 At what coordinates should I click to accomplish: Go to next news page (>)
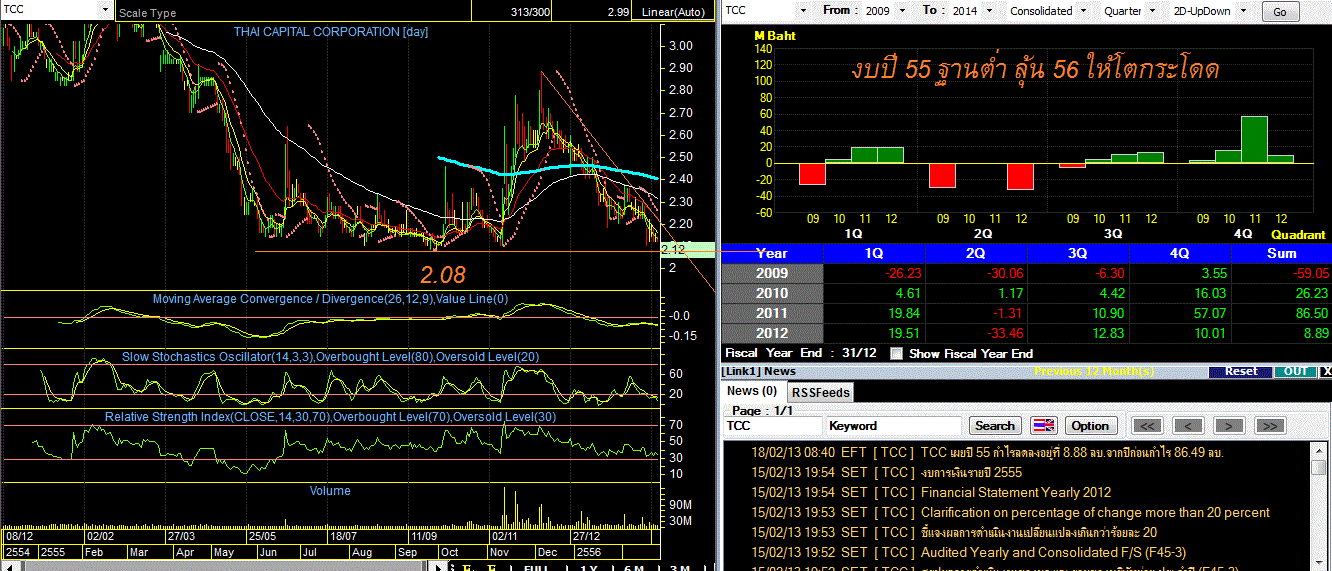point(1228,425)
